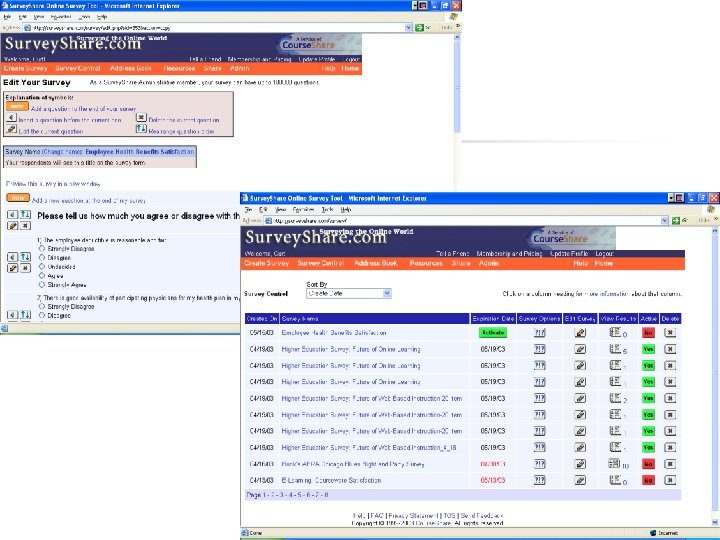The image size is (720, 540).
Task: View the 10 results of Chicago Blues Night survey
Action: coord(614,463)
